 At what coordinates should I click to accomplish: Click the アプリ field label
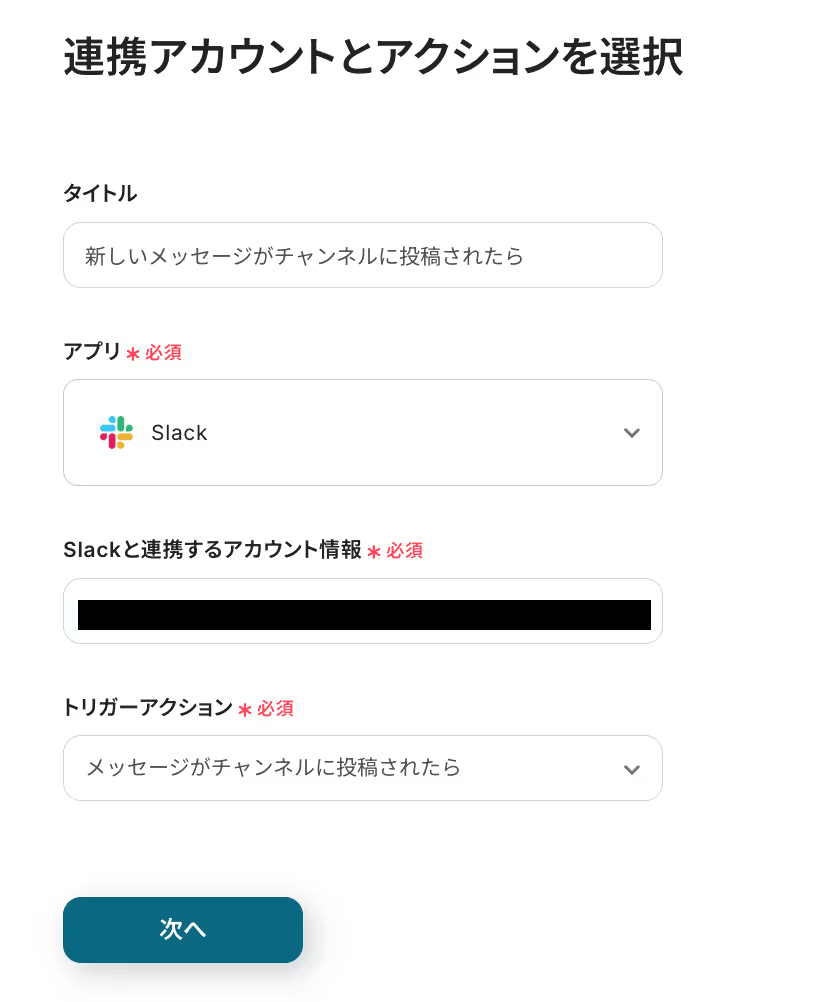(91, 352)
